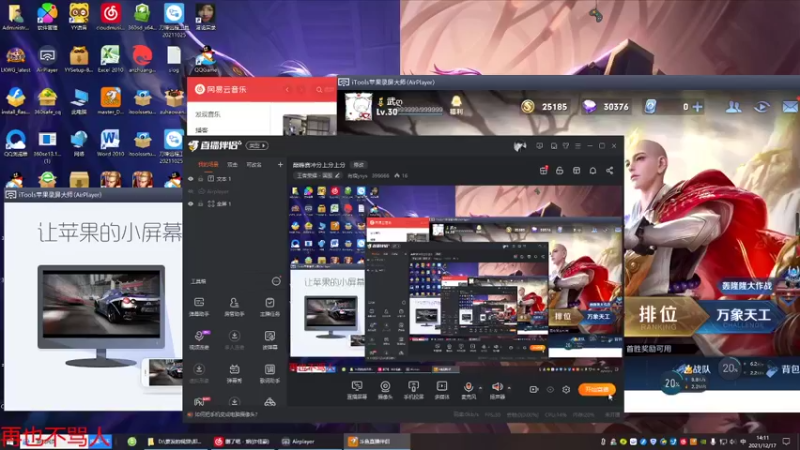Open 战队 in the game bottom bar
Viewport: 800px width, 450px height.
pos(698,369)
